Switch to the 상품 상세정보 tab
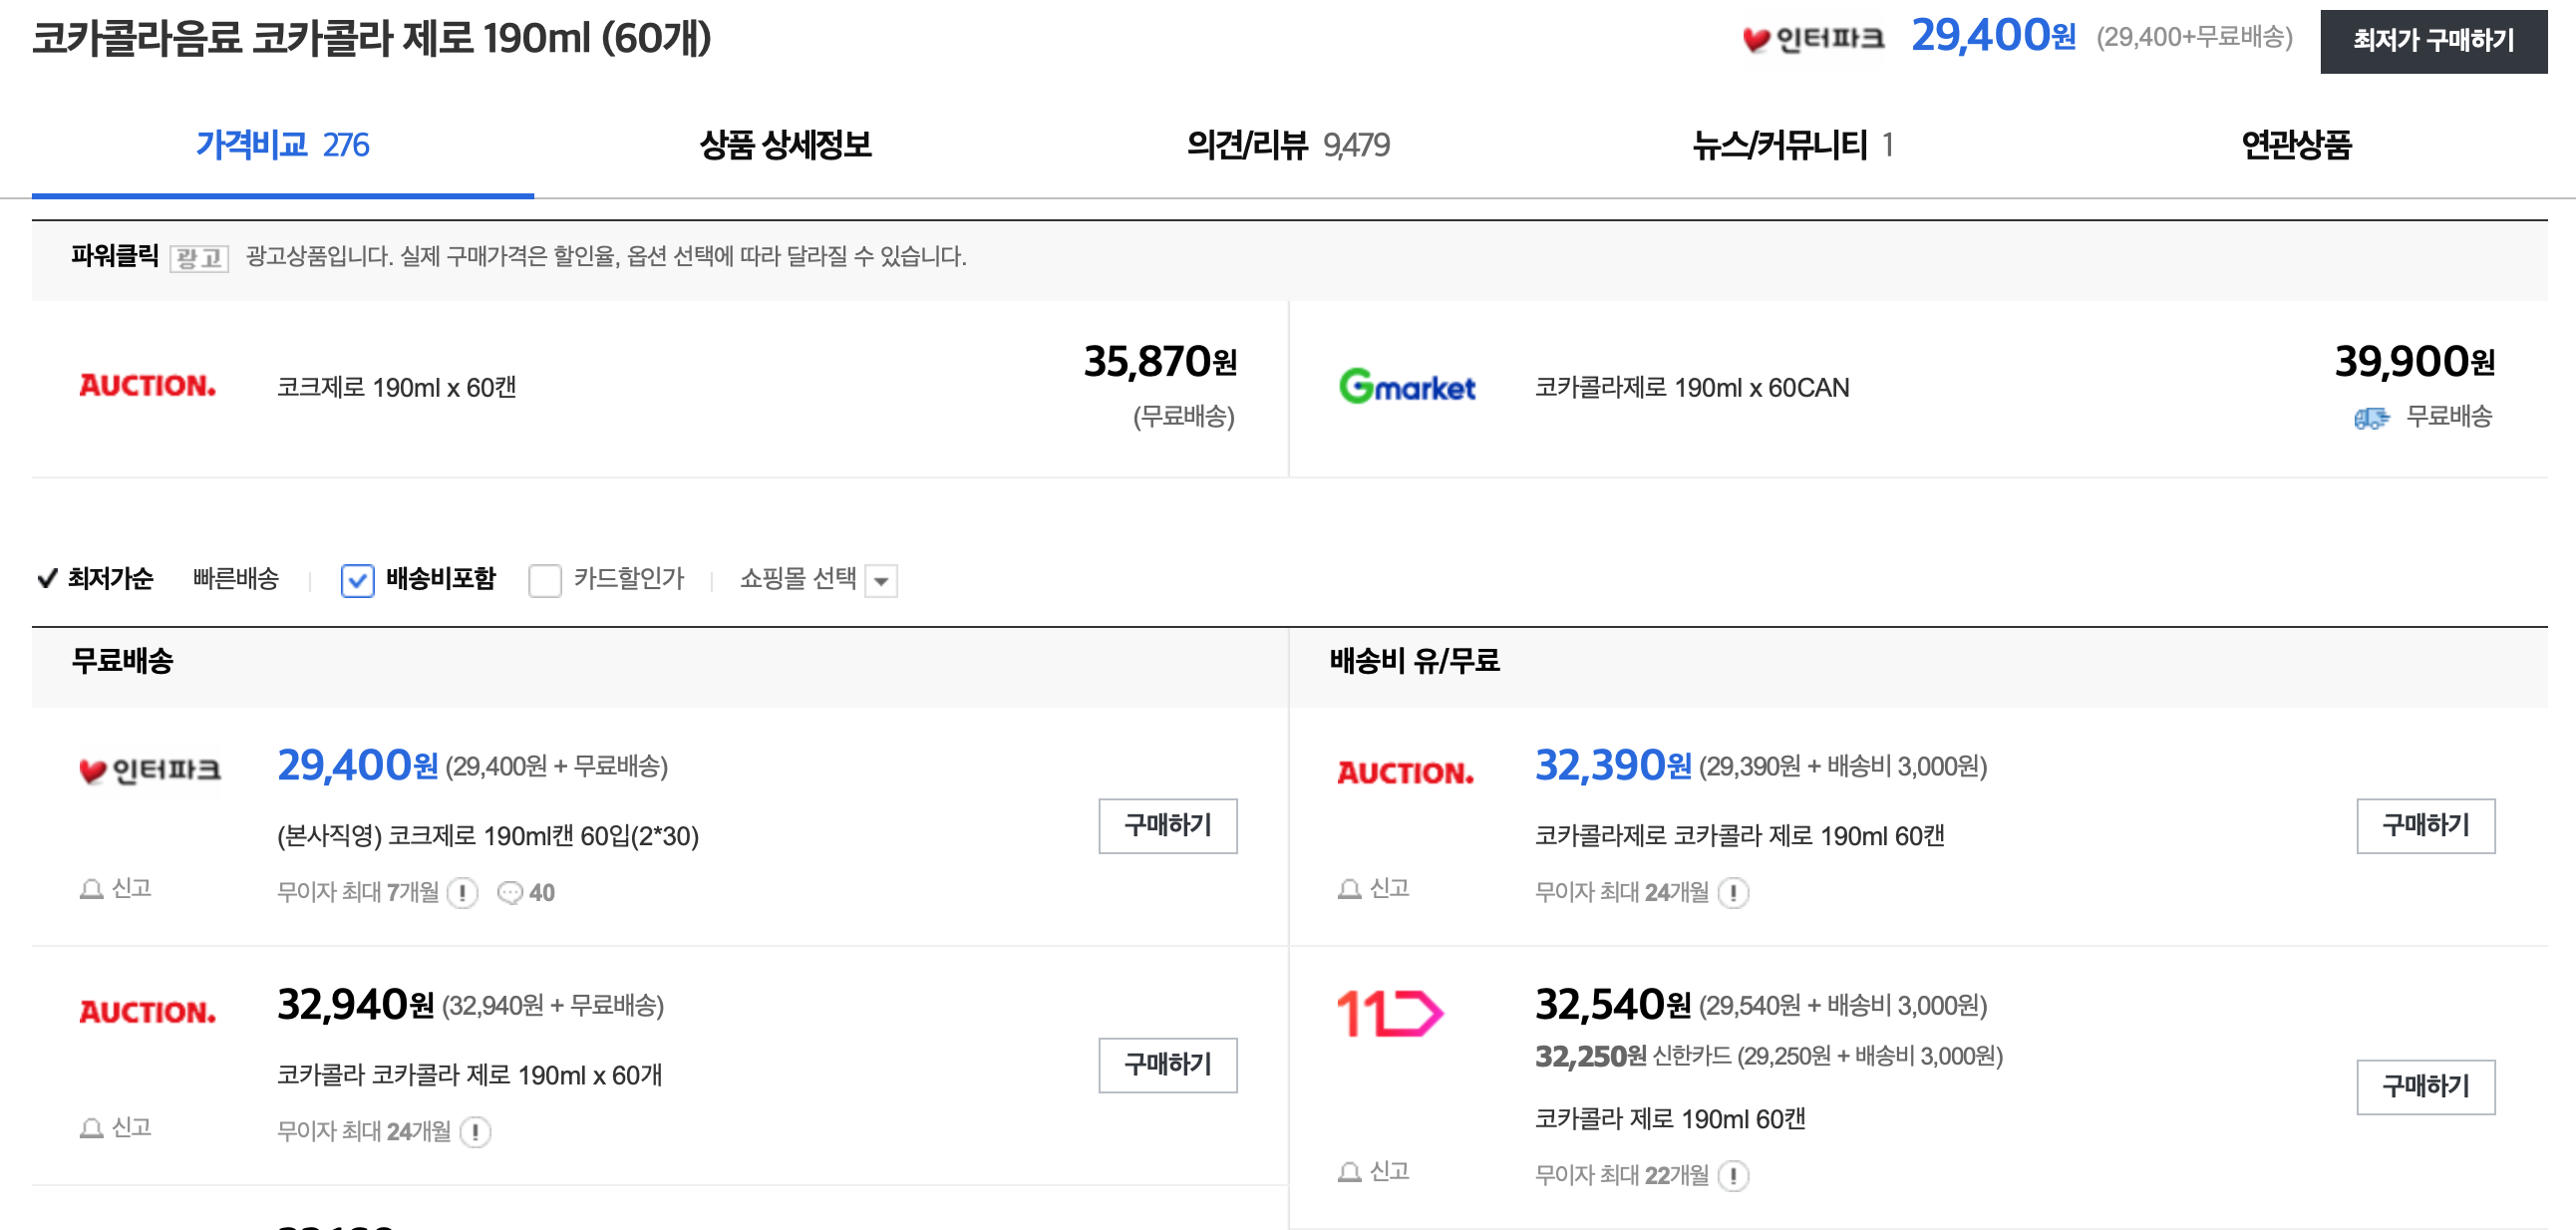Screen dimensions: 2576x1230 click(785, 145)
